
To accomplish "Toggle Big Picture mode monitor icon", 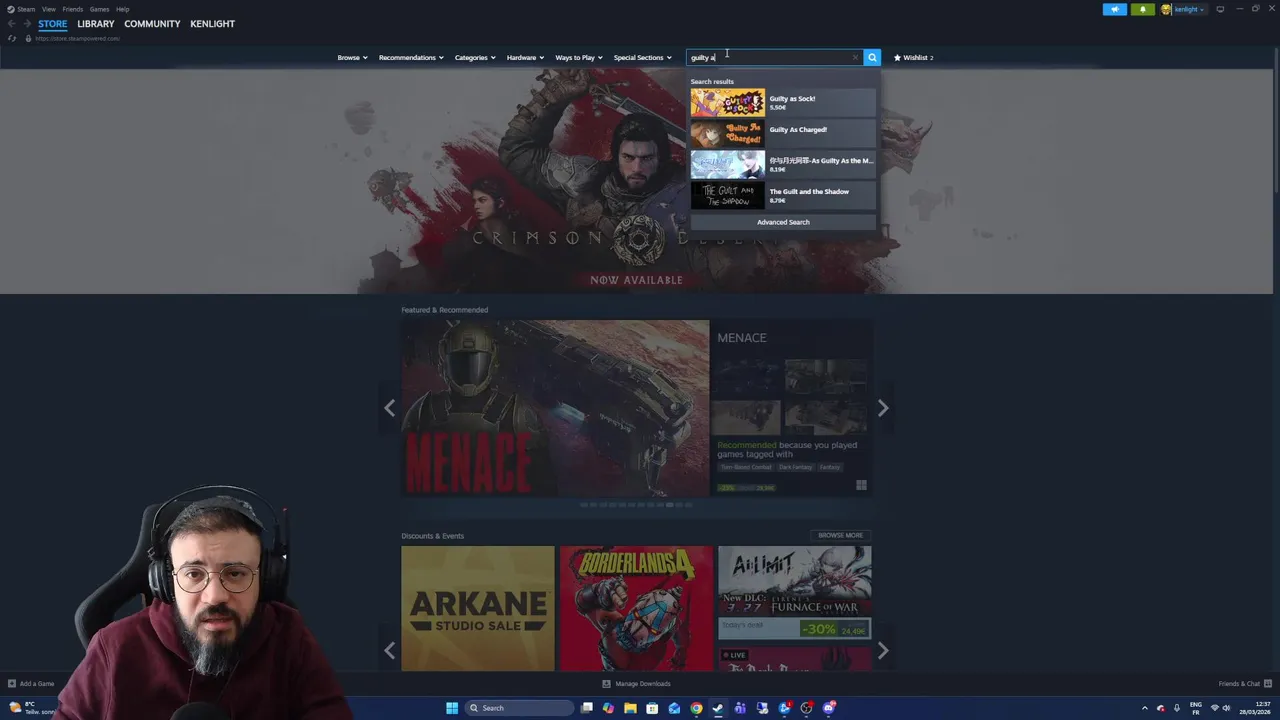I will point(1220,9).
